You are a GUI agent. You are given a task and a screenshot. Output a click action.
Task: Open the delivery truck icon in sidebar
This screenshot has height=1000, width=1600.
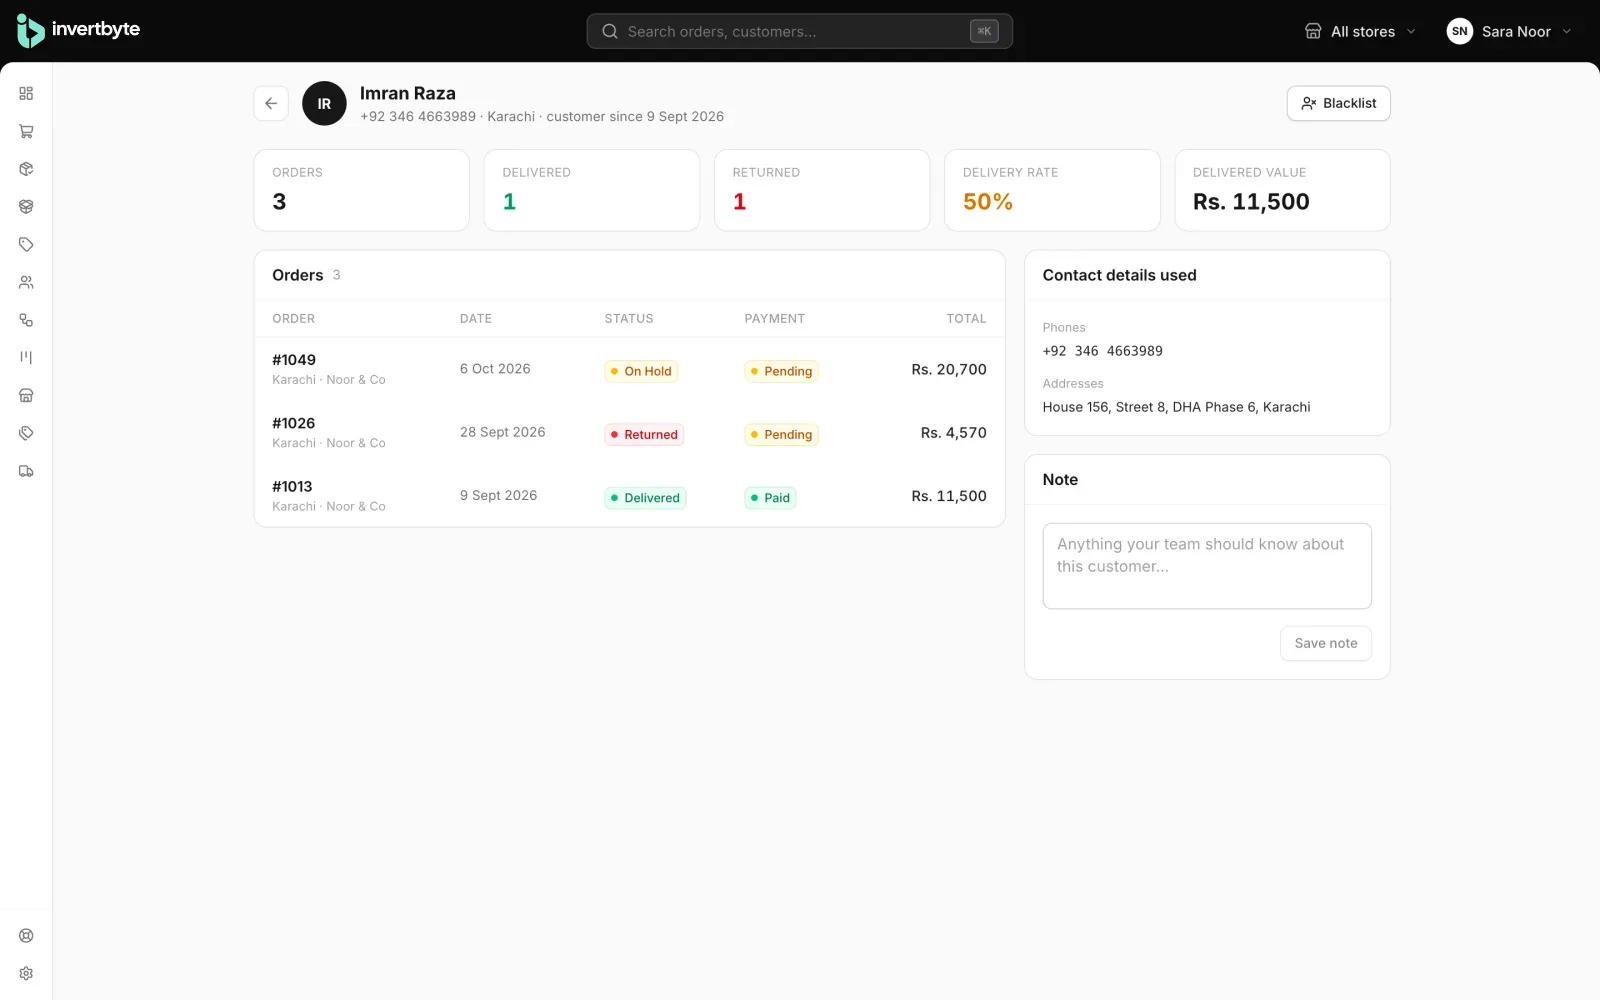[x=26, y=471]
